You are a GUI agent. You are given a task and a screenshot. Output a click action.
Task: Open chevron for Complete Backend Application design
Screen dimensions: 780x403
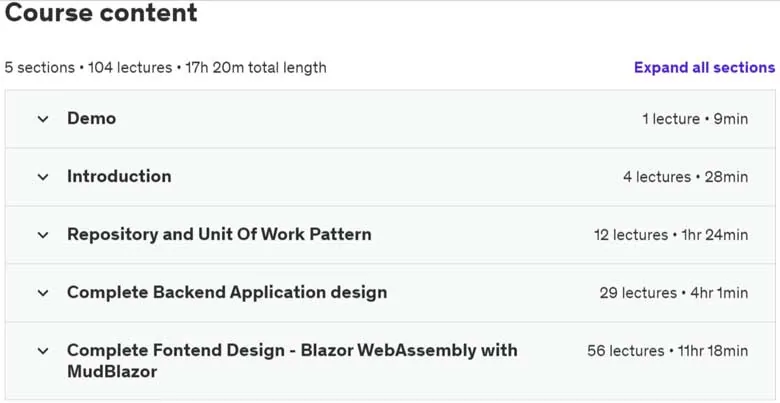click(43, 293)
